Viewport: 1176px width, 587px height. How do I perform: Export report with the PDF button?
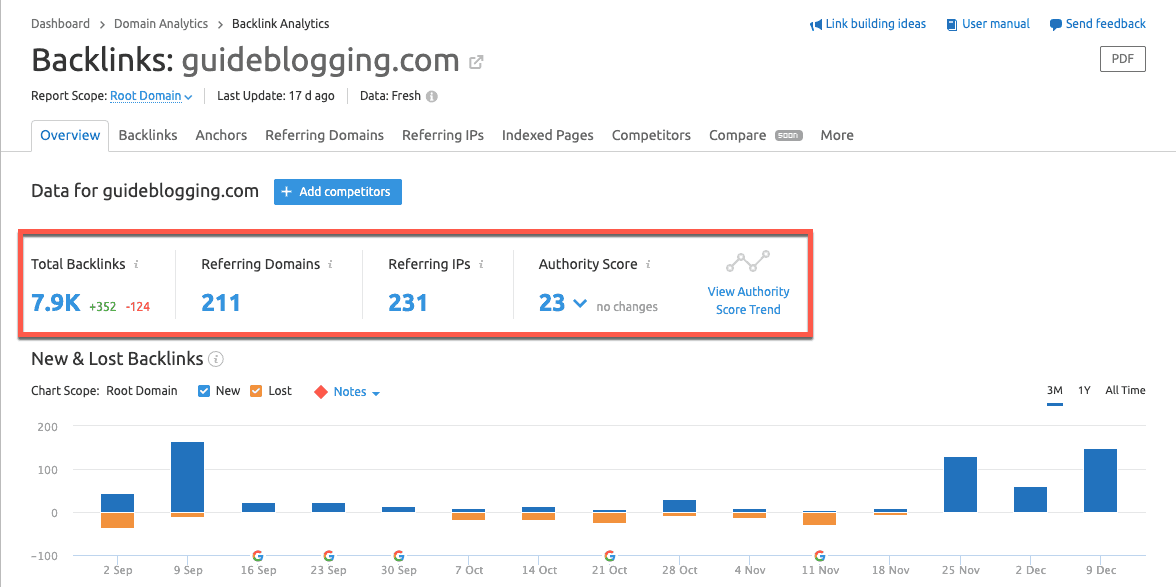(x=1123, y=59)
